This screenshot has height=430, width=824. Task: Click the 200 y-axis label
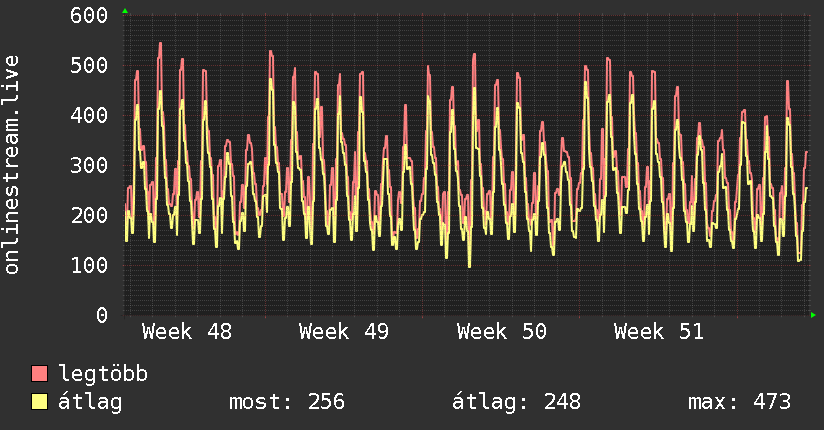(x=89, y=215)
